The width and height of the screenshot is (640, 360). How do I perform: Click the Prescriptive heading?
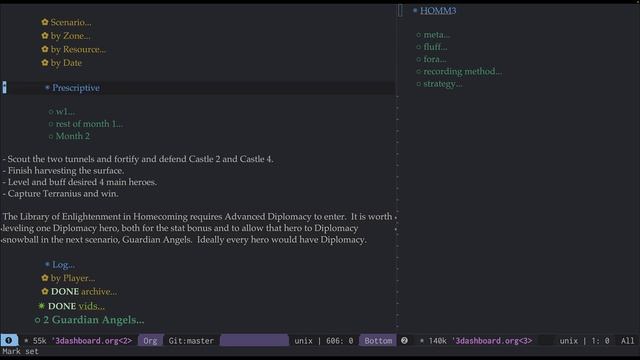click(76, 88)
